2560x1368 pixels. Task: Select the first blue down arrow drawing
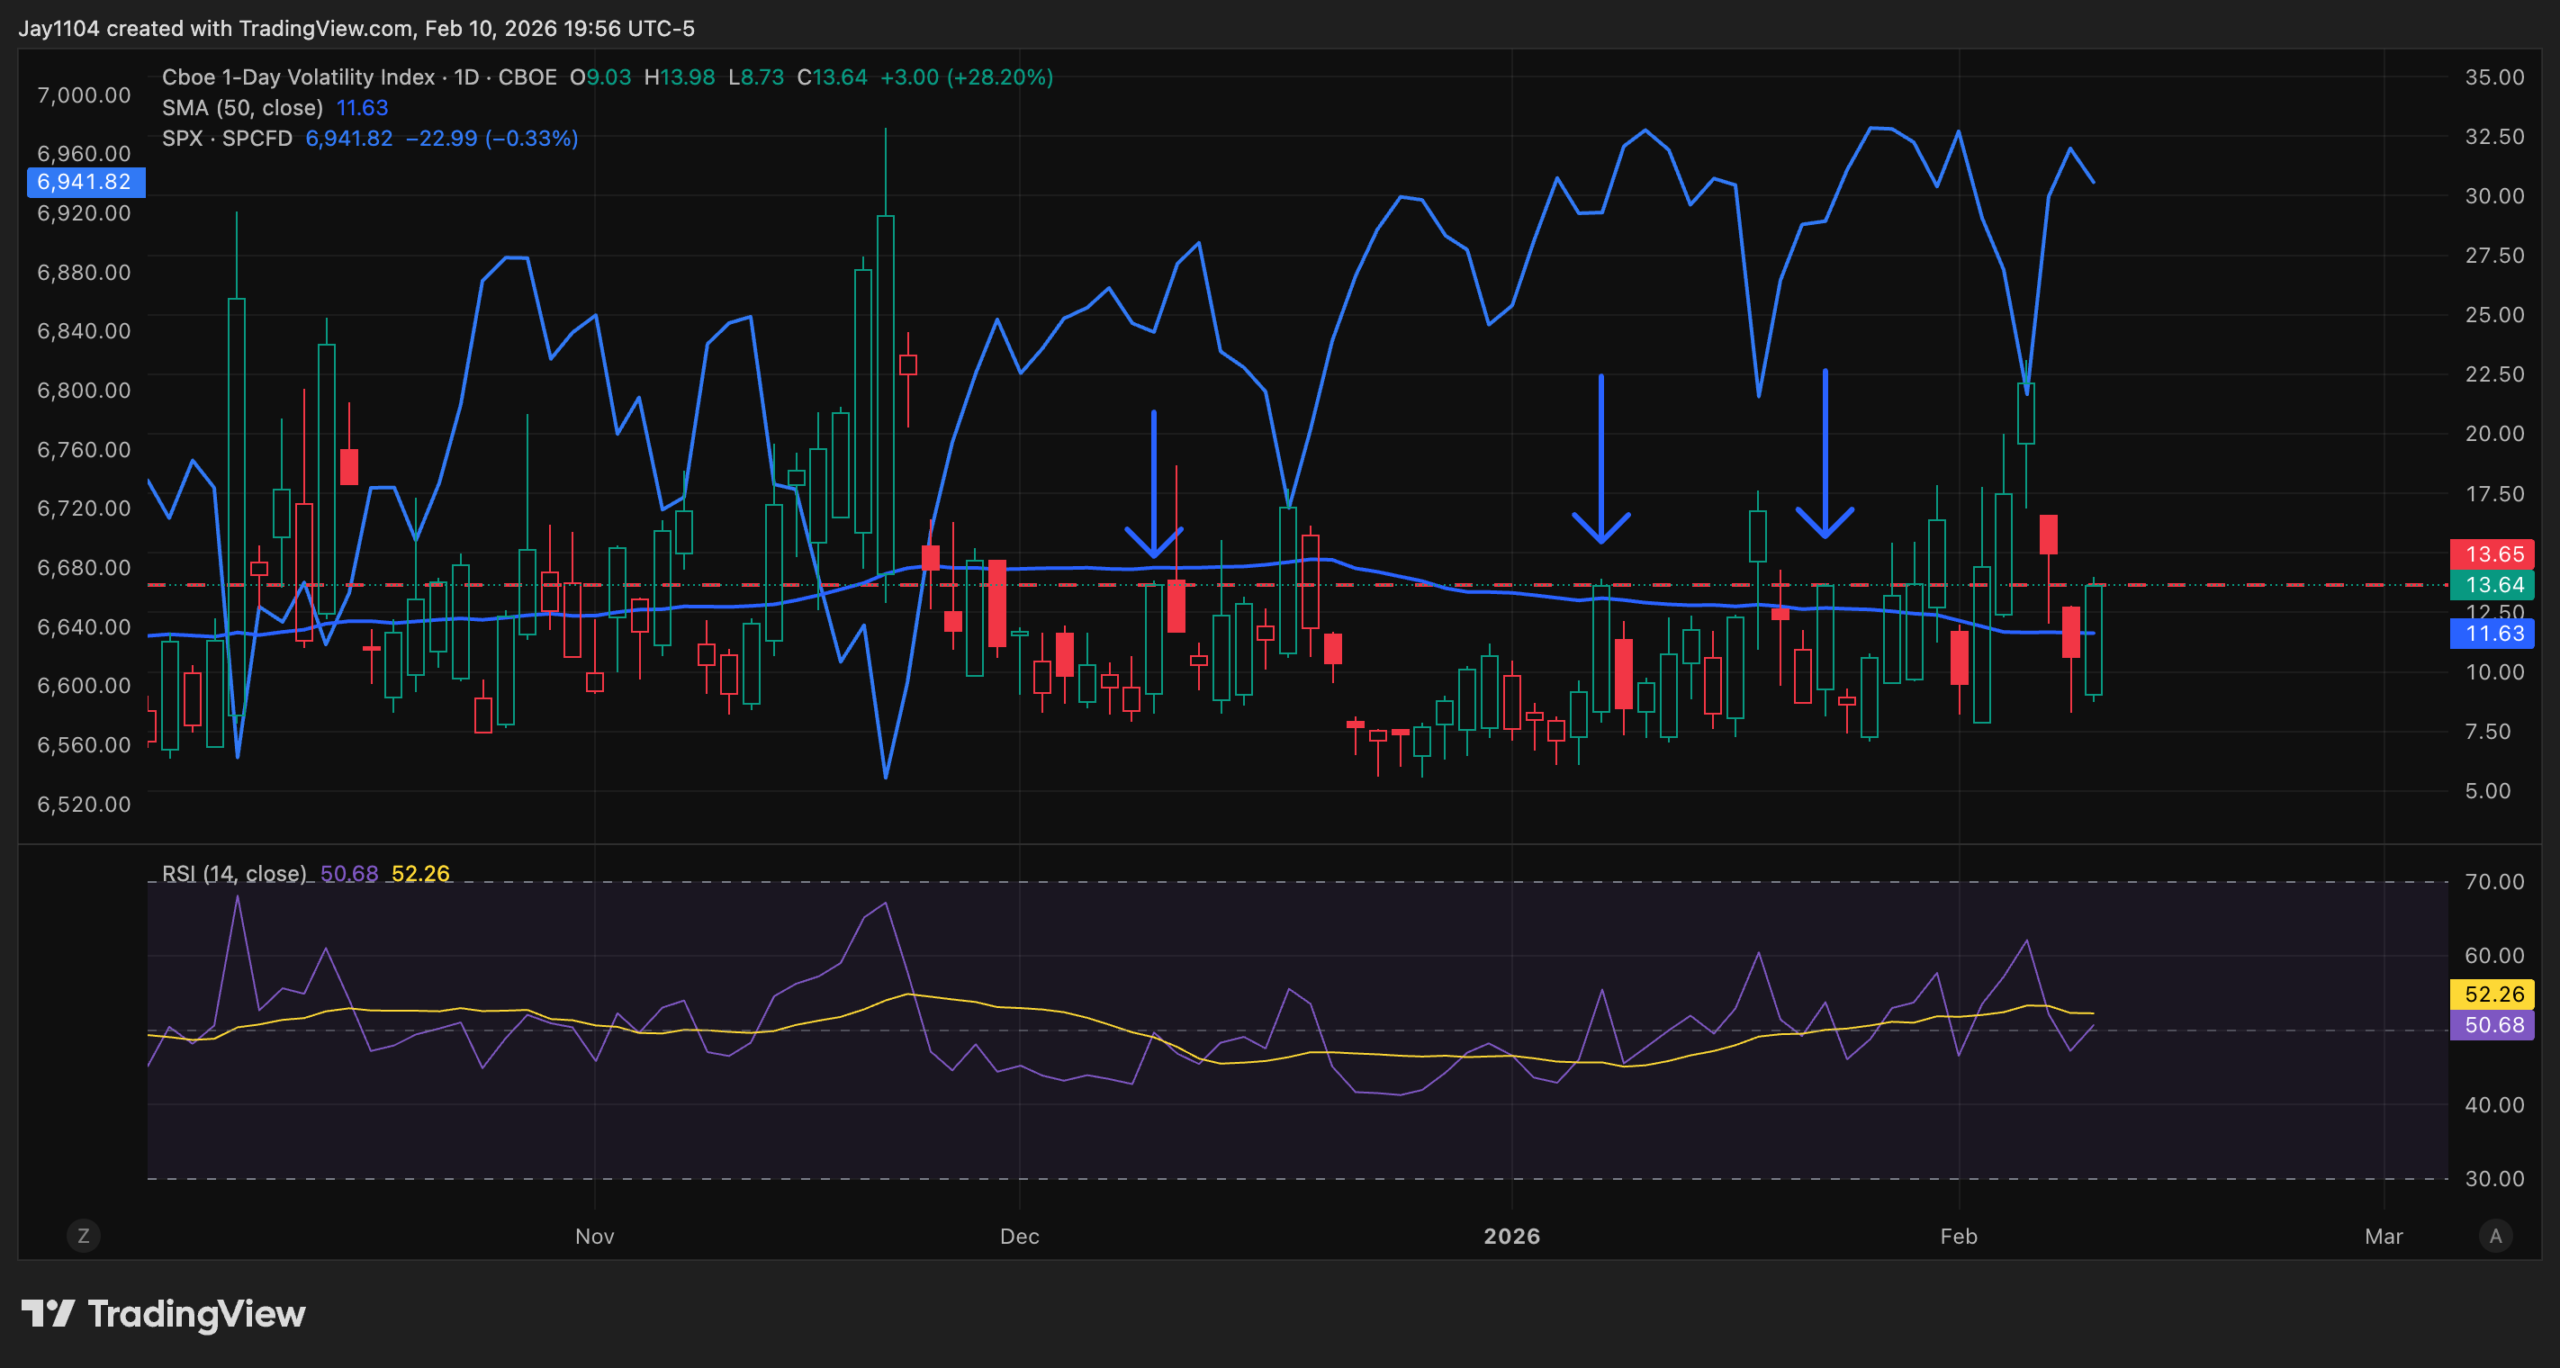(x=1154, y=480)
